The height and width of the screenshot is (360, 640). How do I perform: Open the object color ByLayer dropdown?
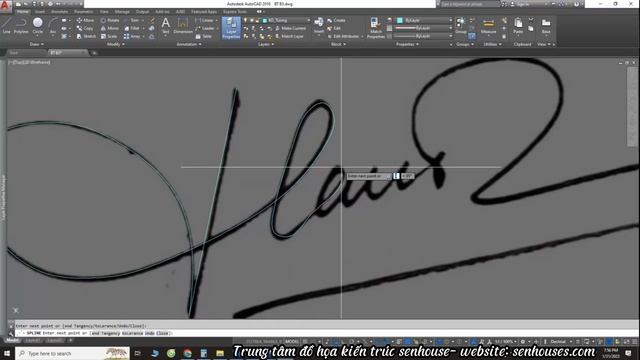coord(424,20)
